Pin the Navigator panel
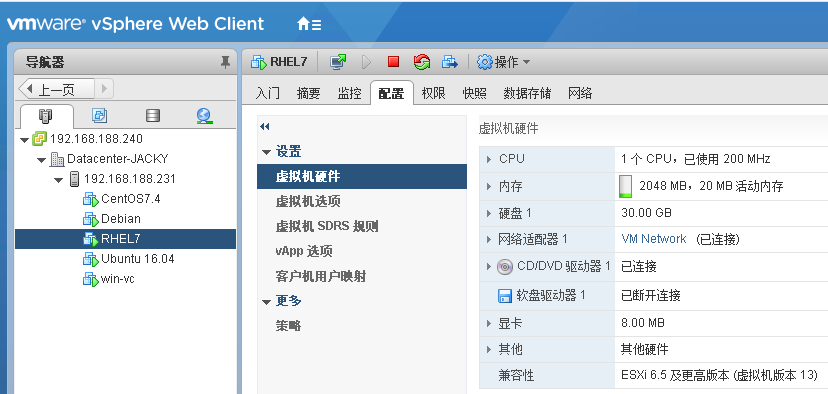The image size is (828, 394). tap(225, 62)
